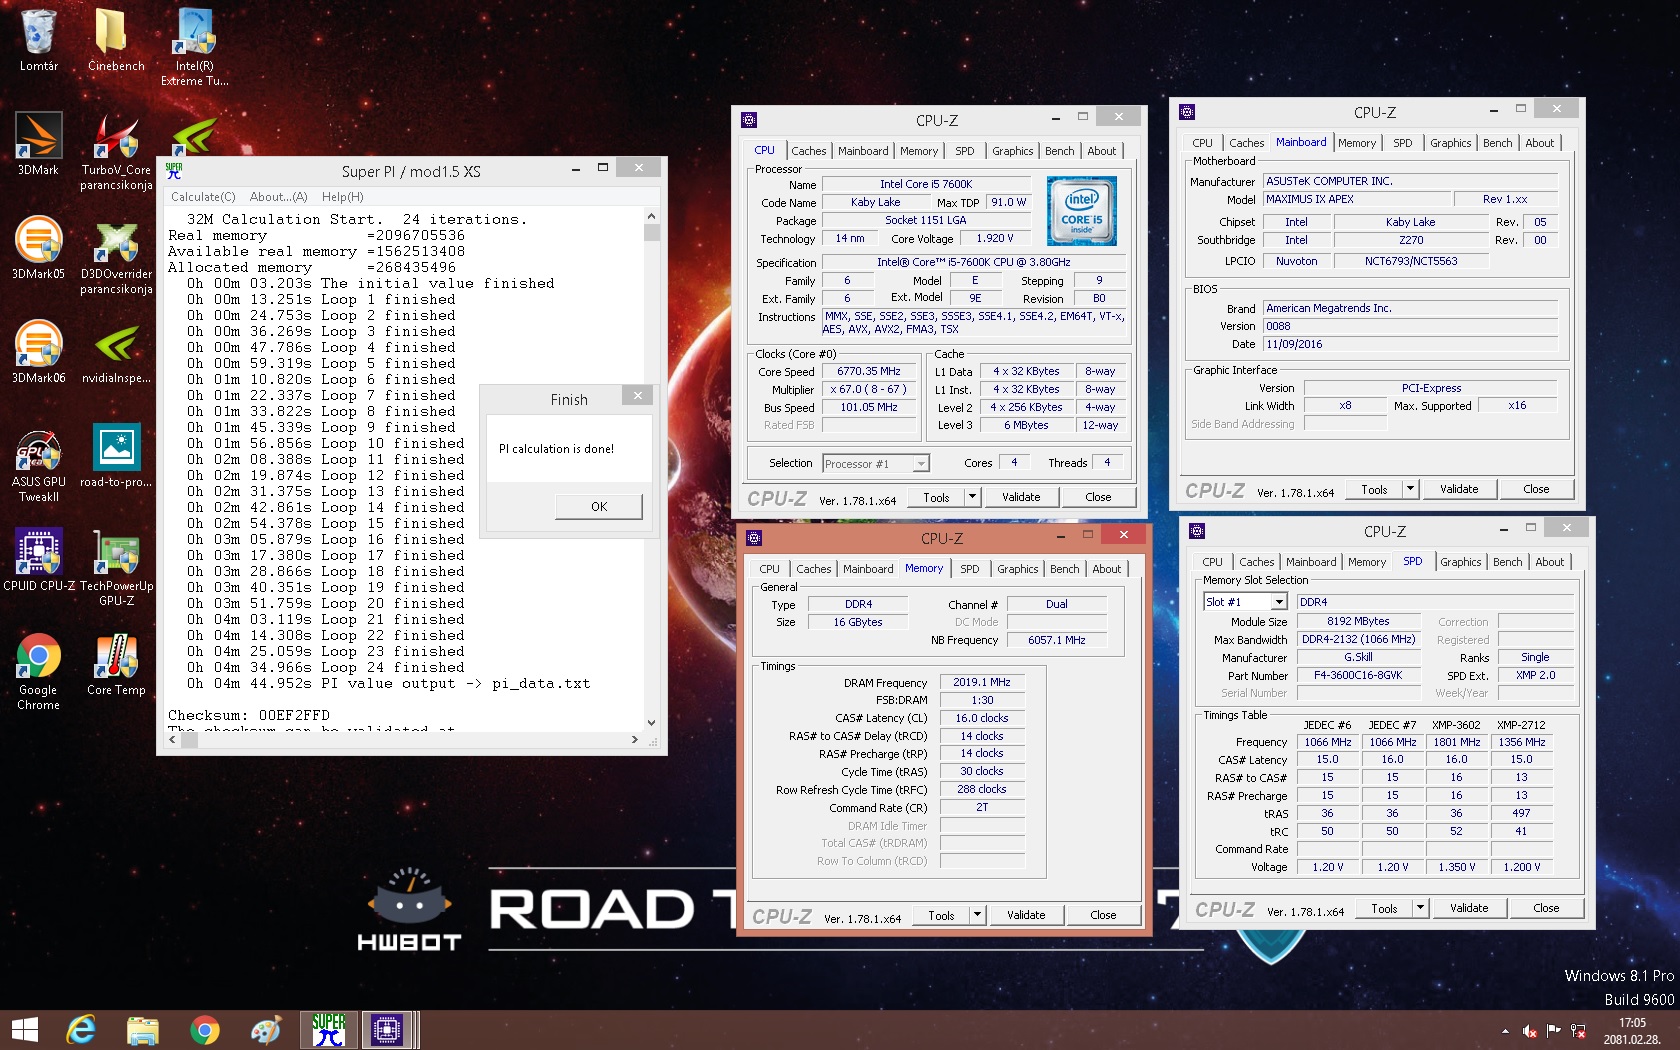Expand Tools arrow in Mainboard window

tap(1410, 489)
